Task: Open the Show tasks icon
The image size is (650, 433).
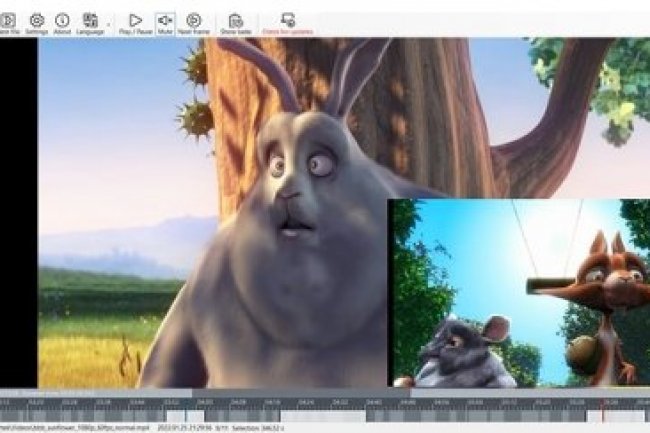Action: pyautogui.click(x=235, y=22)
